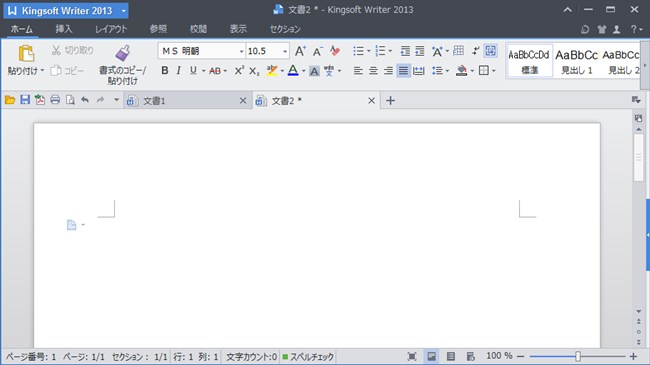Screen dimensions: 650x365
Task: Apply superscript formatting
Action: 239,71
